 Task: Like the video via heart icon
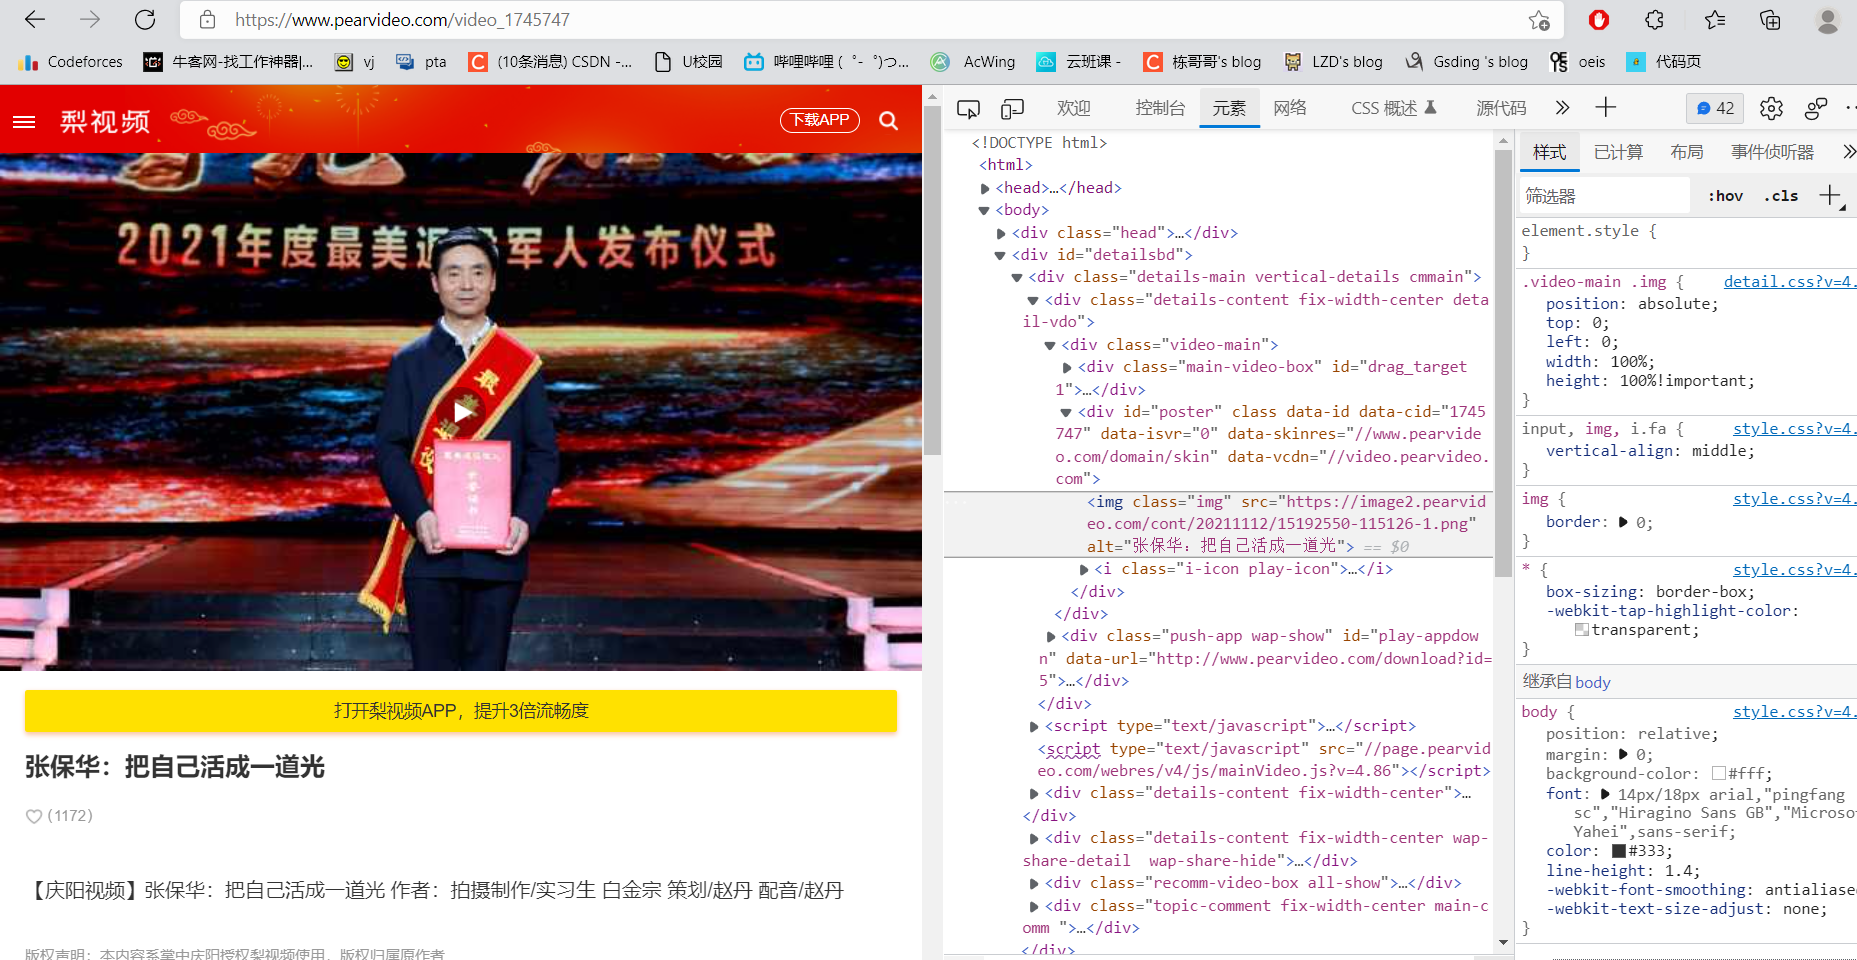pyautogui.click(x=34, y=816)
